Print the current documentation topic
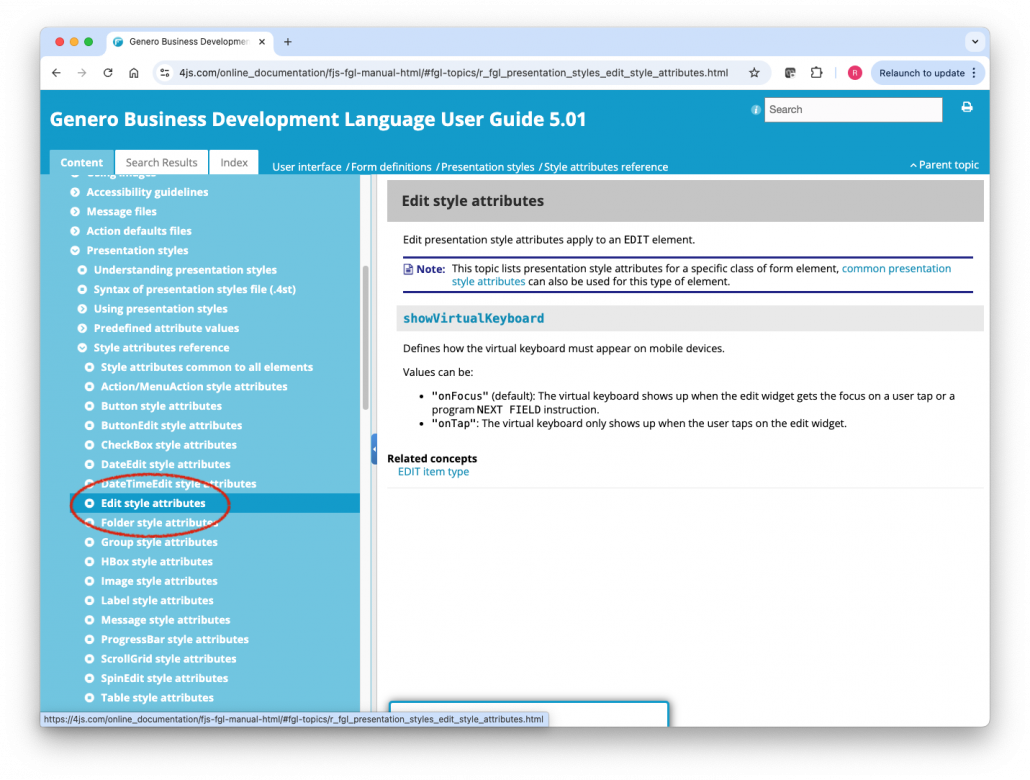Image resolution: width=1030 pixels, height=780 pixels. pos(967,107)
